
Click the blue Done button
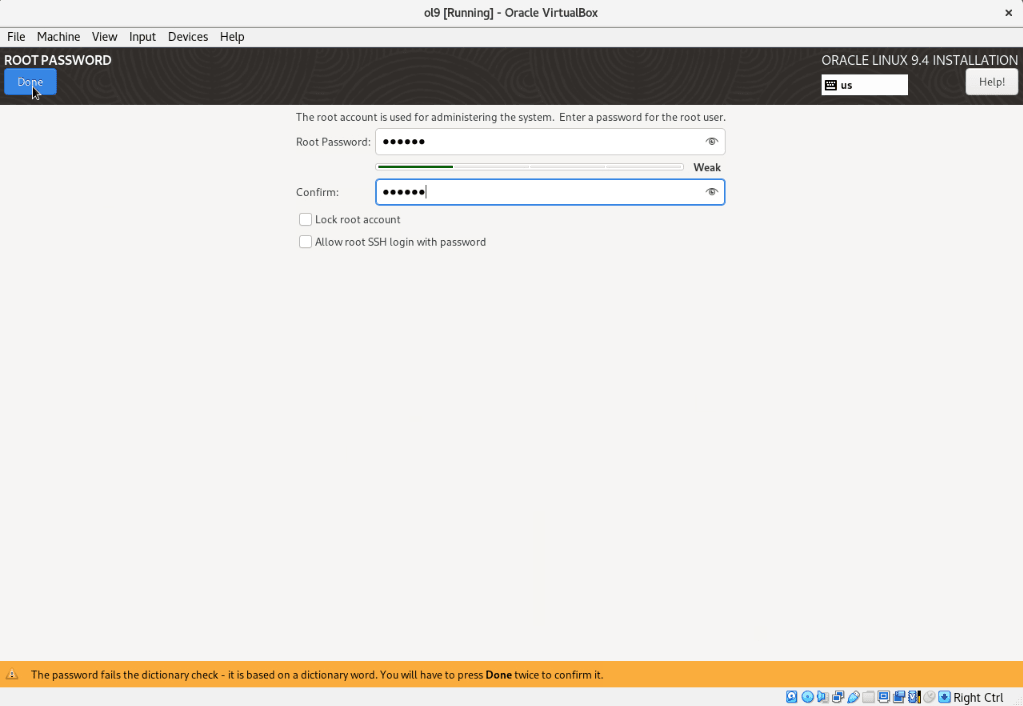(30, 82)
